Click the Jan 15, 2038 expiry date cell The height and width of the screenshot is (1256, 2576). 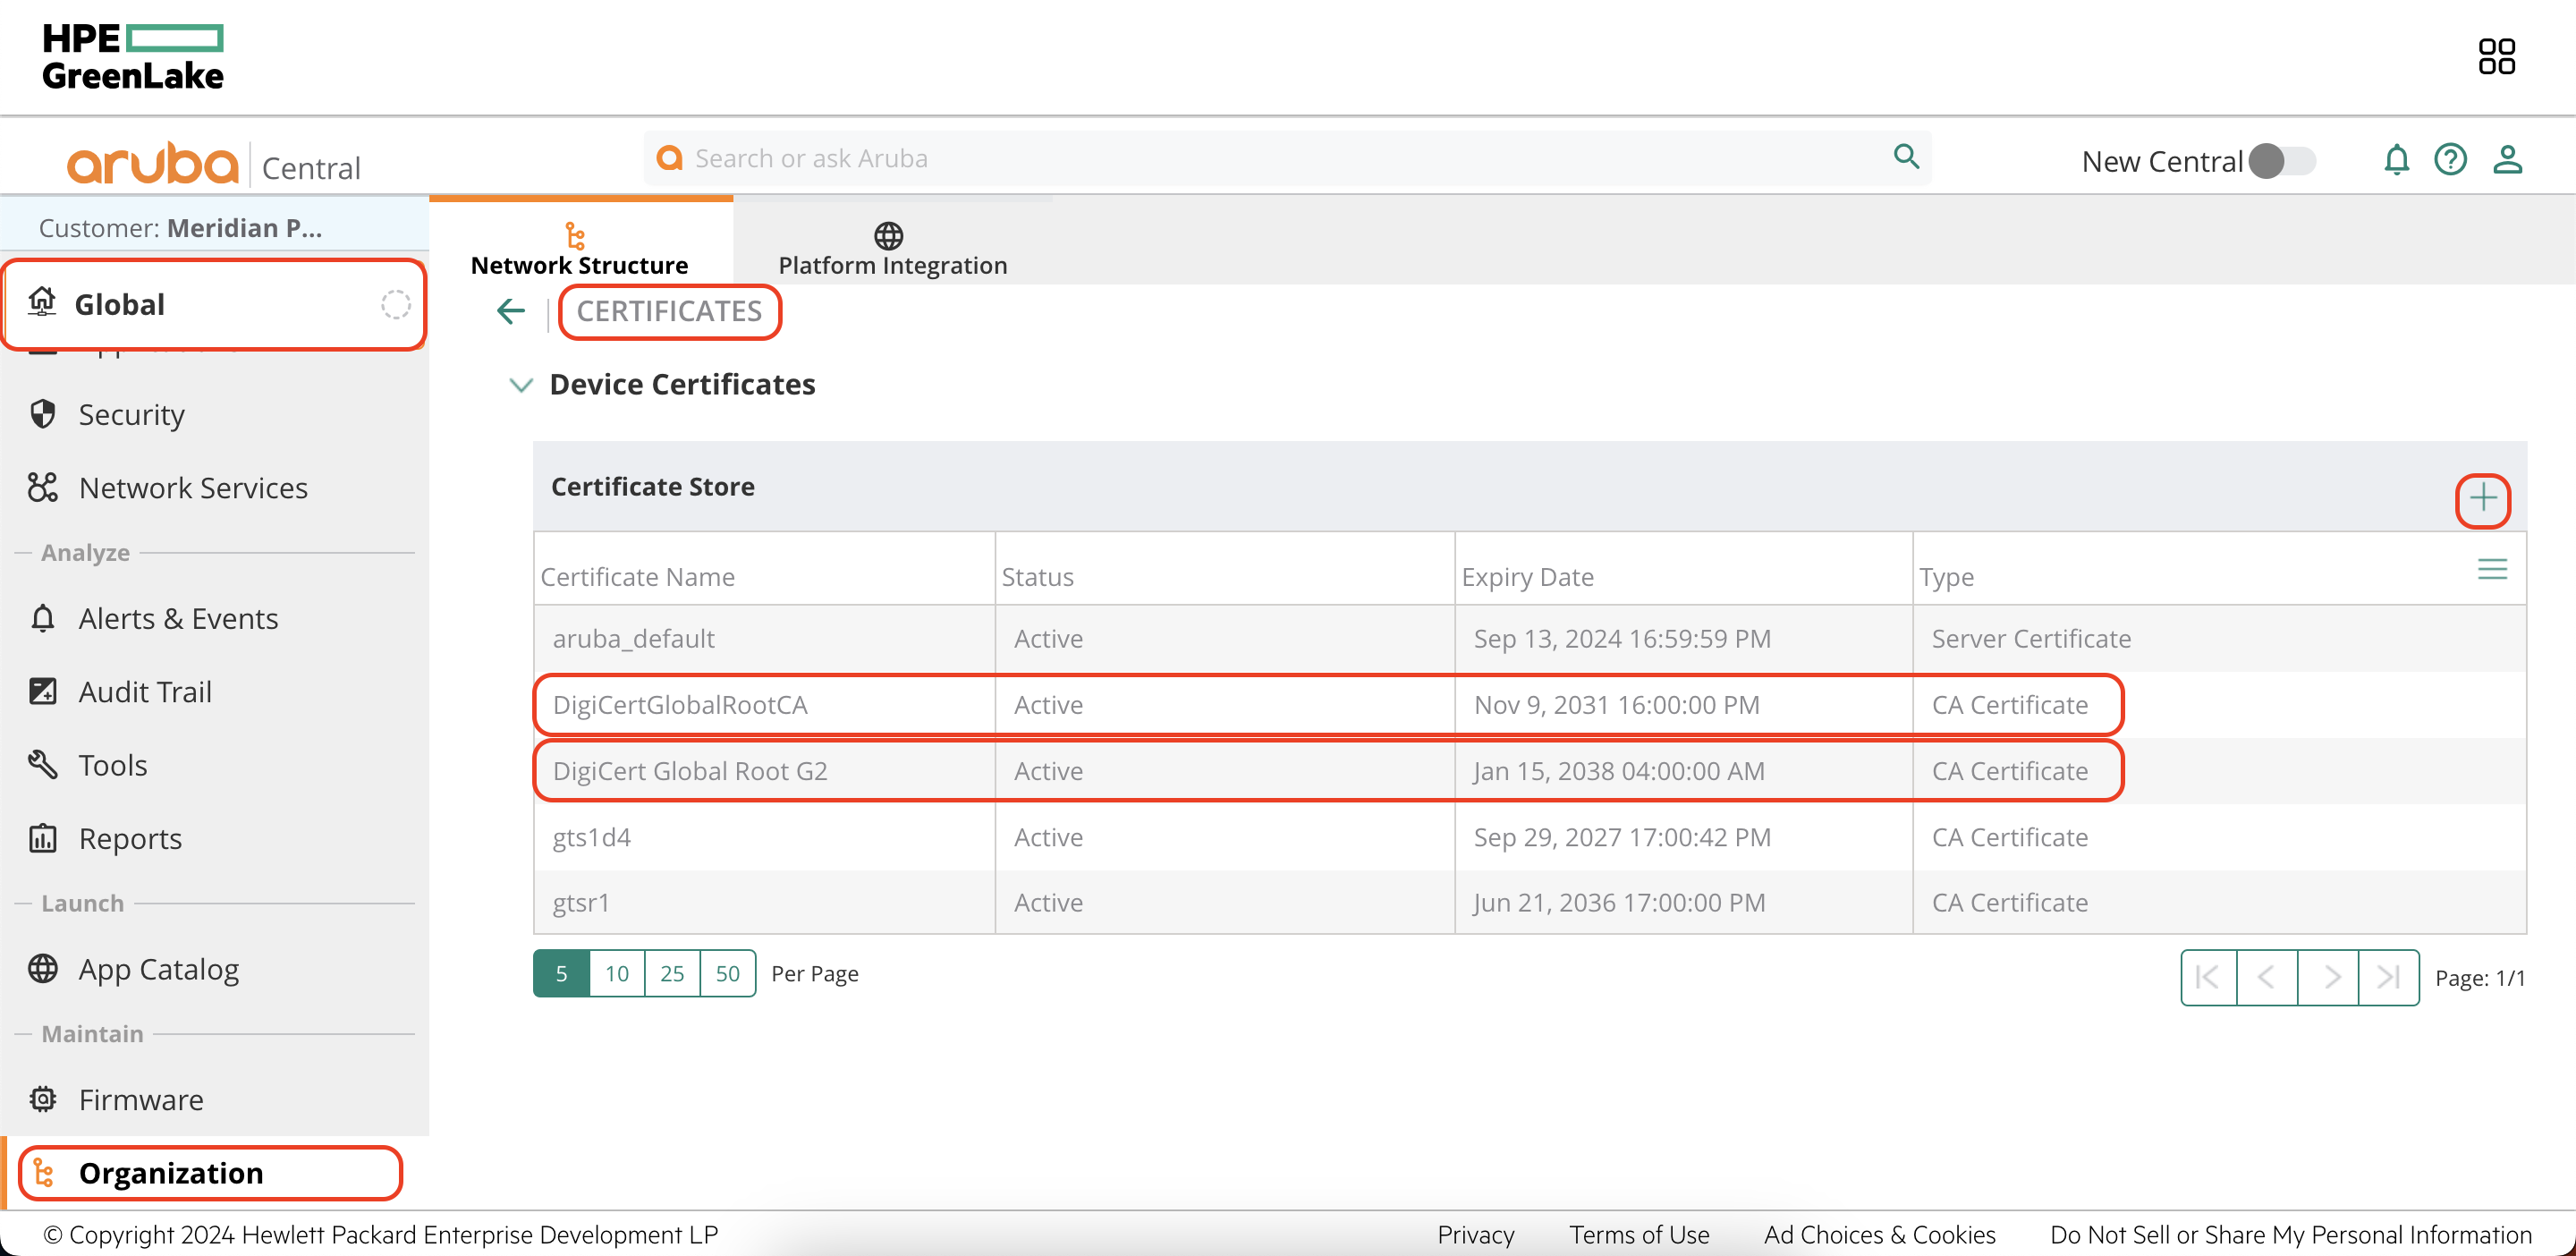point(1618,771)
